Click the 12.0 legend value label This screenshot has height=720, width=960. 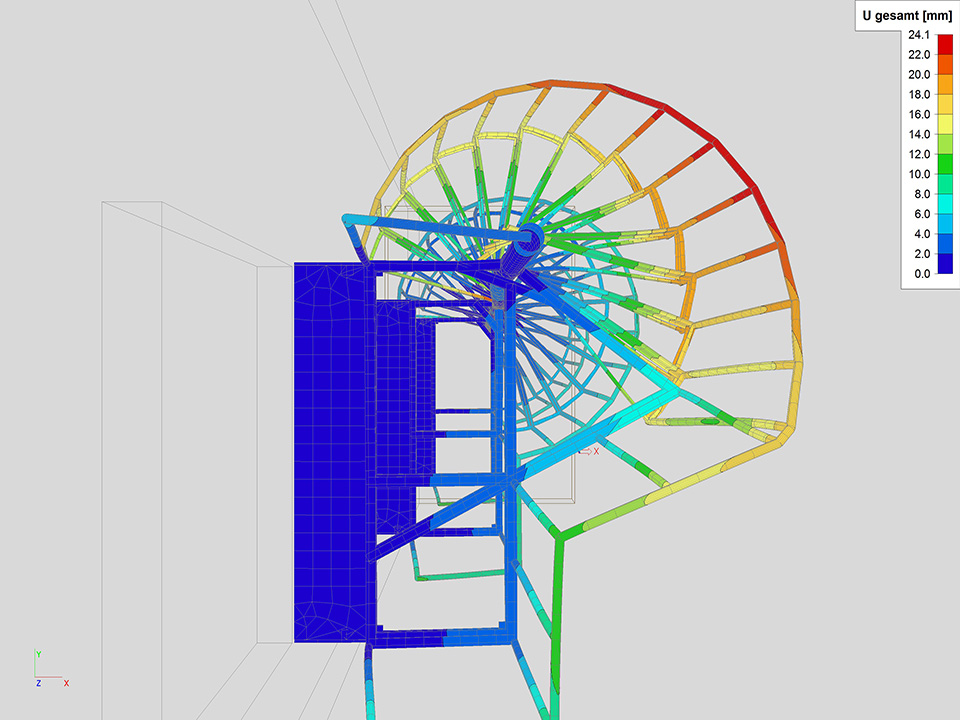(x=919, y=154)
